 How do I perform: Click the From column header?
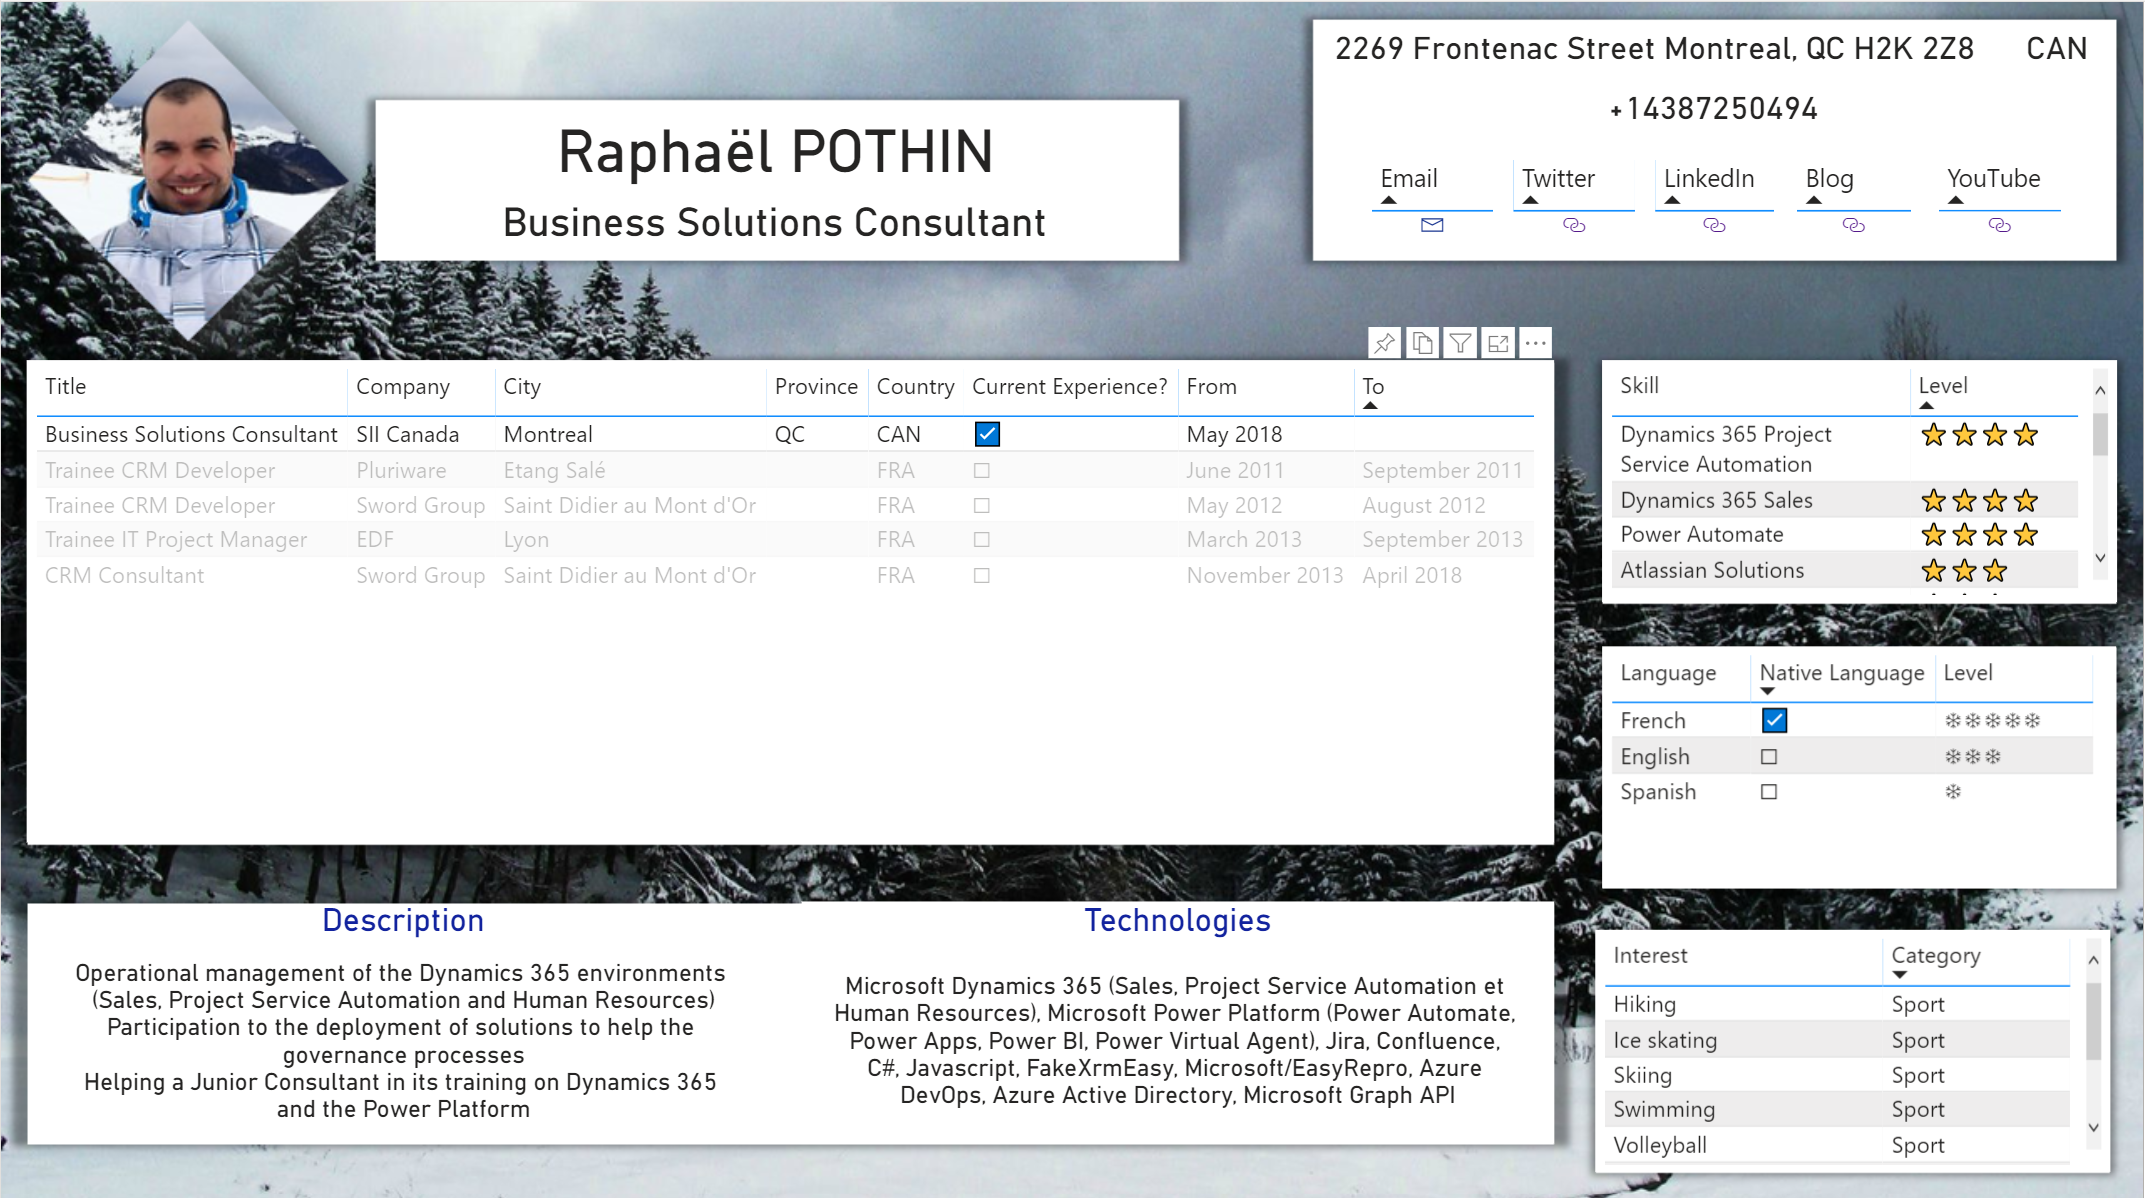click(1211, 387)
